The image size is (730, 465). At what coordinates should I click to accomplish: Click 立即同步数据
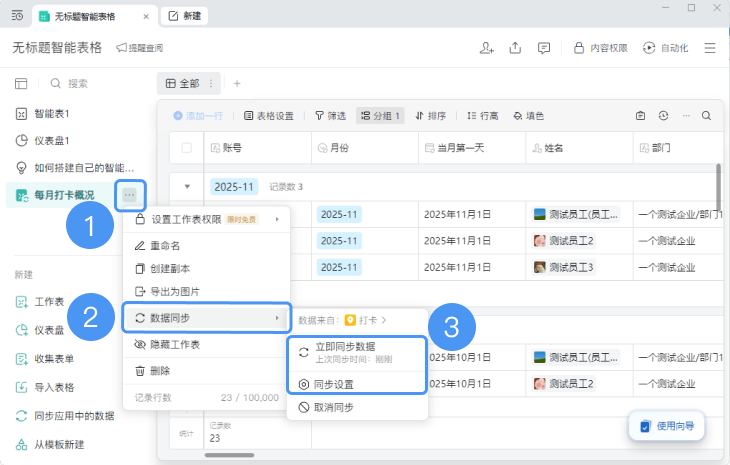[357, 353]
